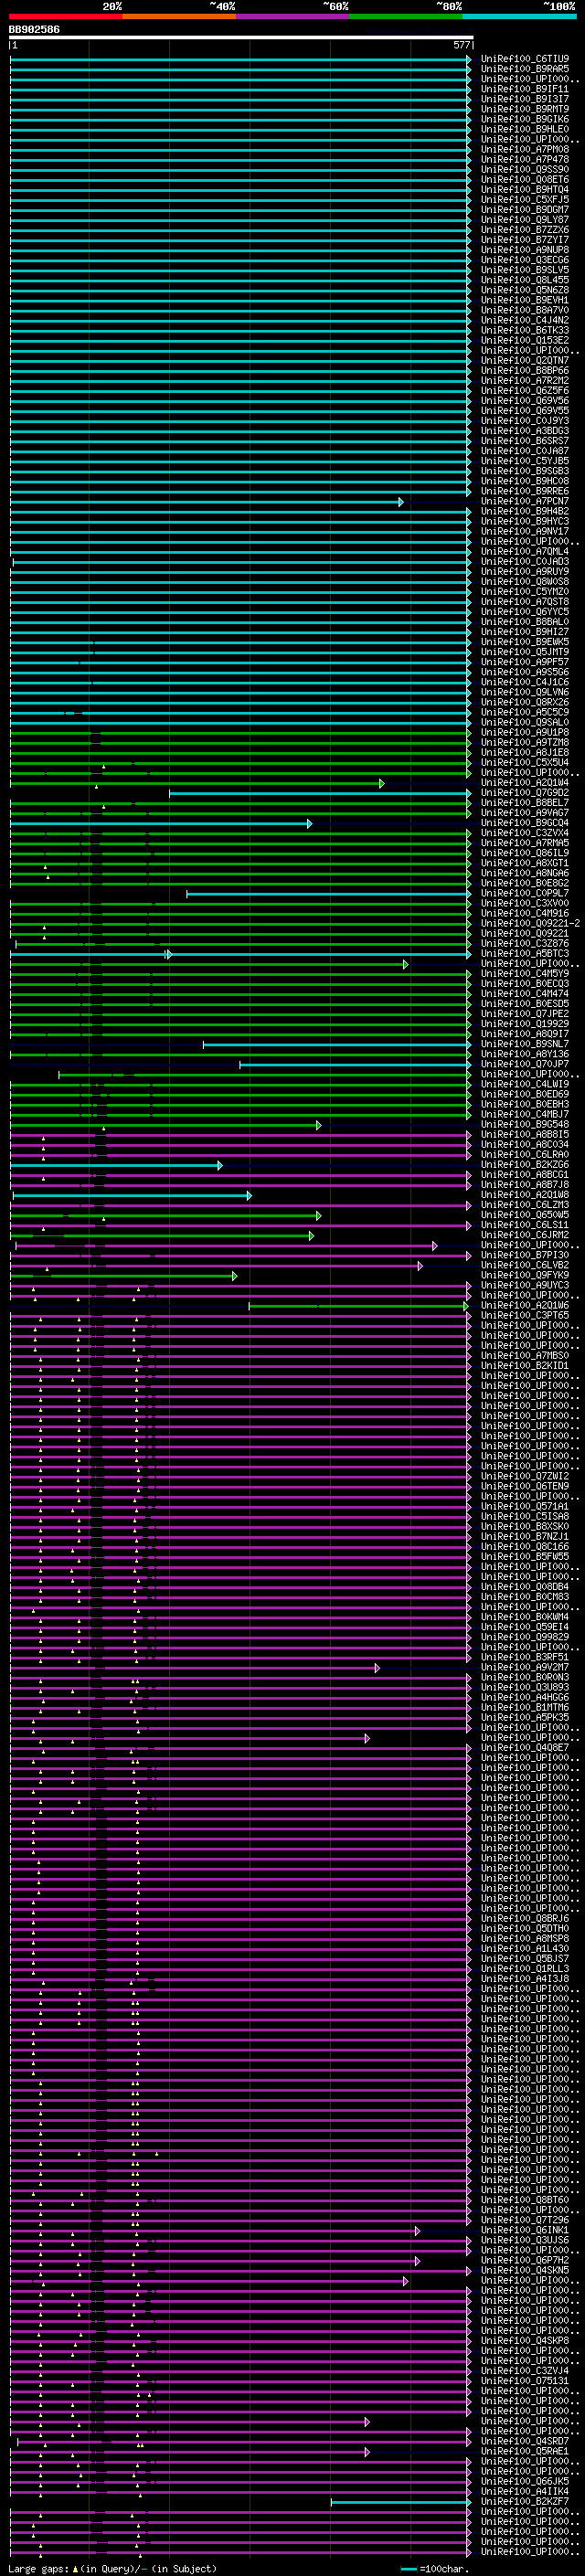Image resolution: width=585 pixels, height=2576 pixels.
Task: Open the UniRef100_C0P9L7 hit
Action: coord(524,893)
